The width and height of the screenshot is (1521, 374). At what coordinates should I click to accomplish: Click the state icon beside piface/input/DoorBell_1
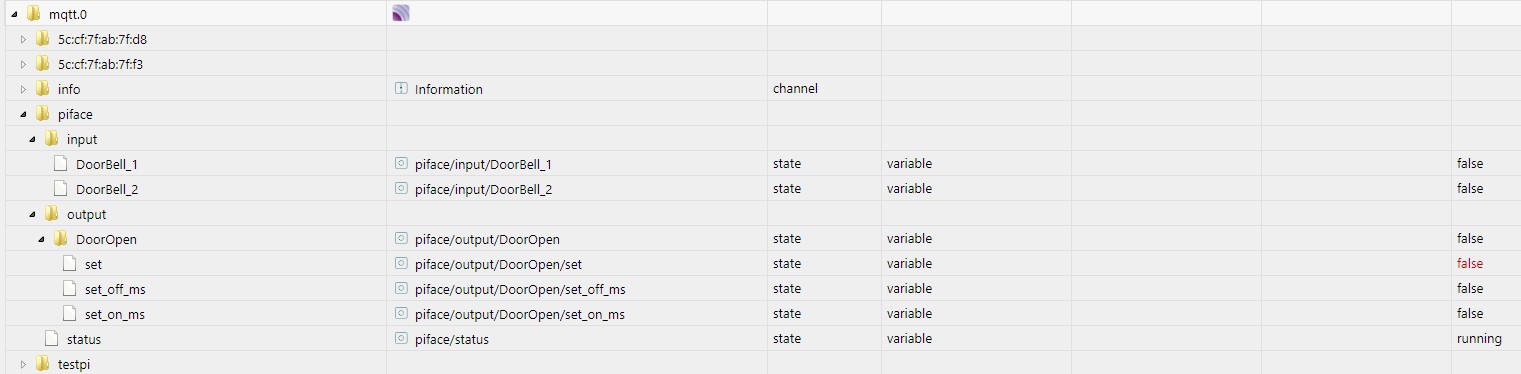tap(402, 164)
